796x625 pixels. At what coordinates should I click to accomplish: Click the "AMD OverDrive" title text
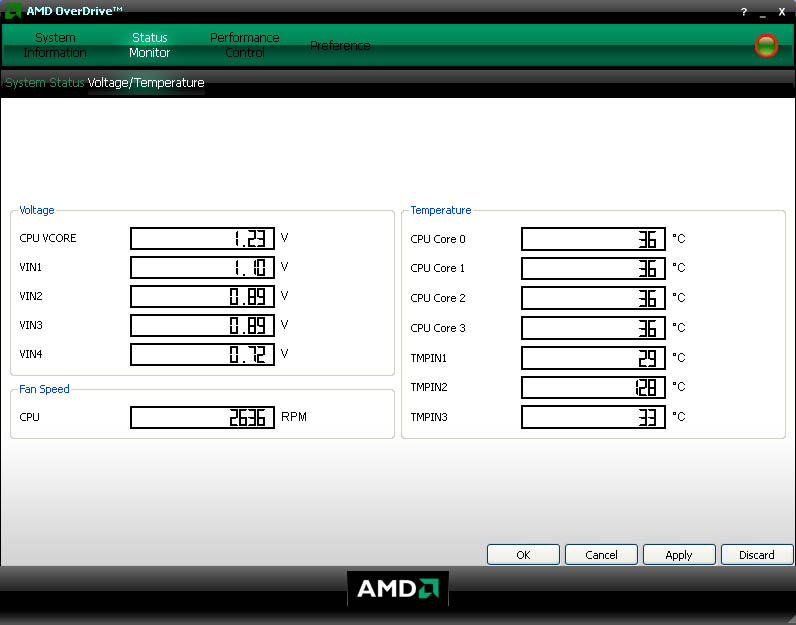pyautogui.click(x=74, y=11)
